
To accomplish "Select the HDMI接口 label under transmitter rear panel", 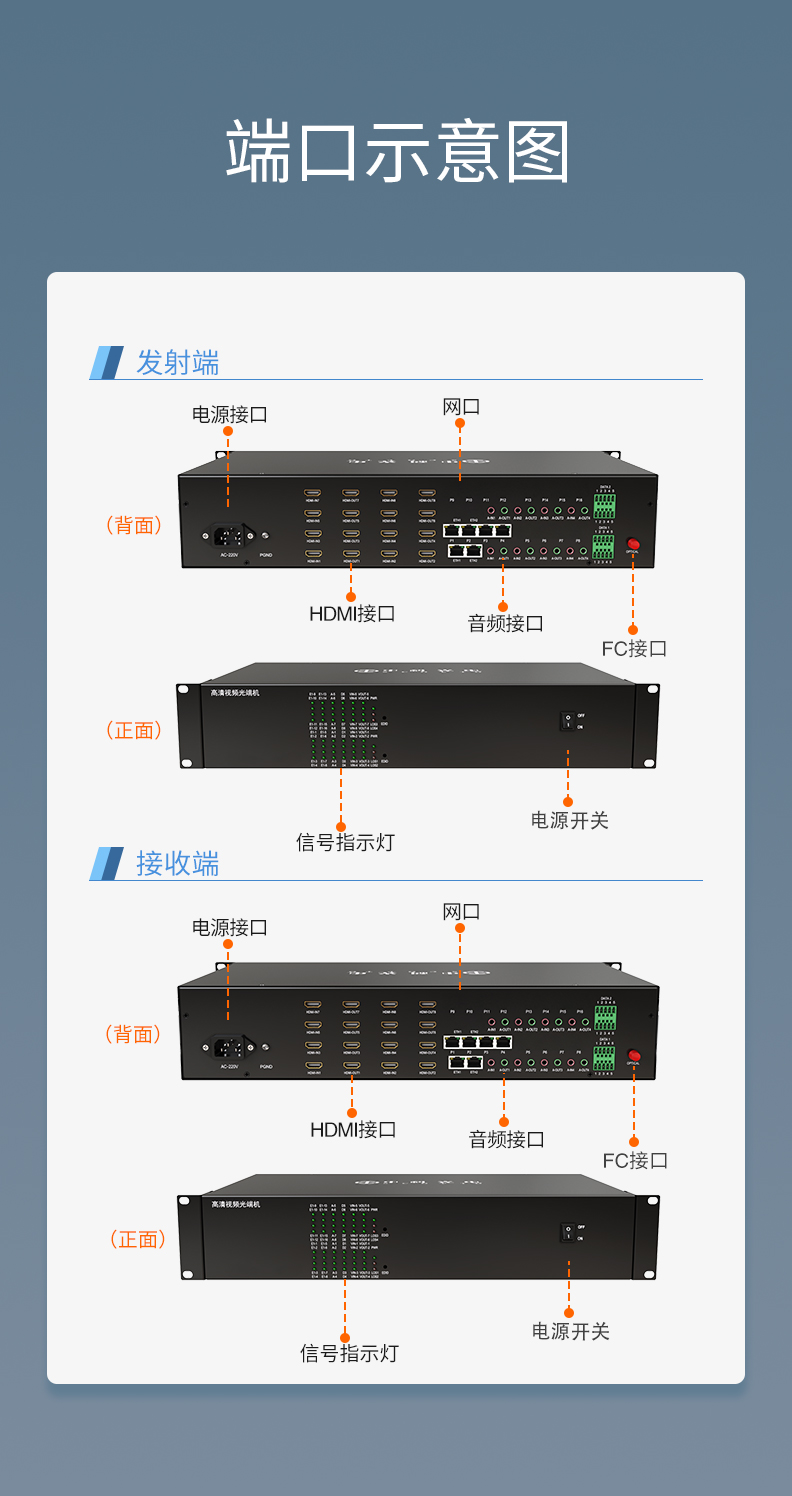I will point(352,613).
